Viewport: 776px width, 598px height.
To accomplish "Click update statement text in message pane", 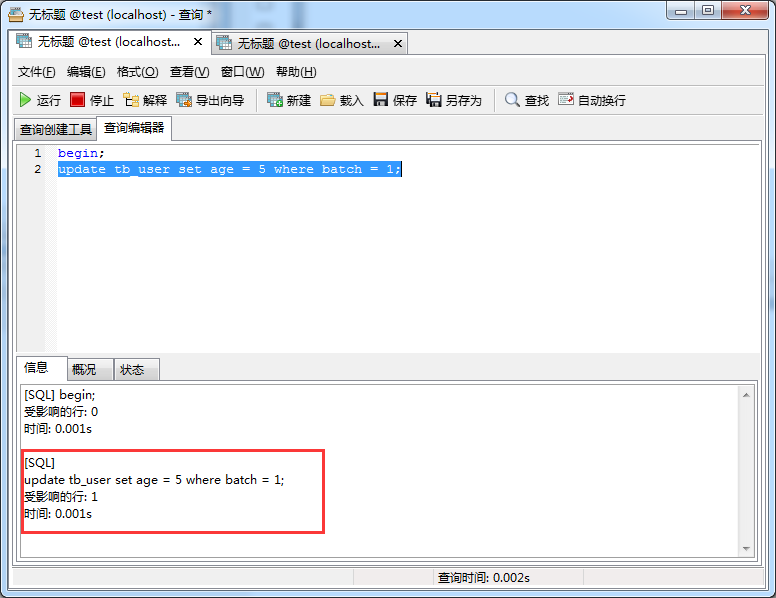I will tap(154, 480).
